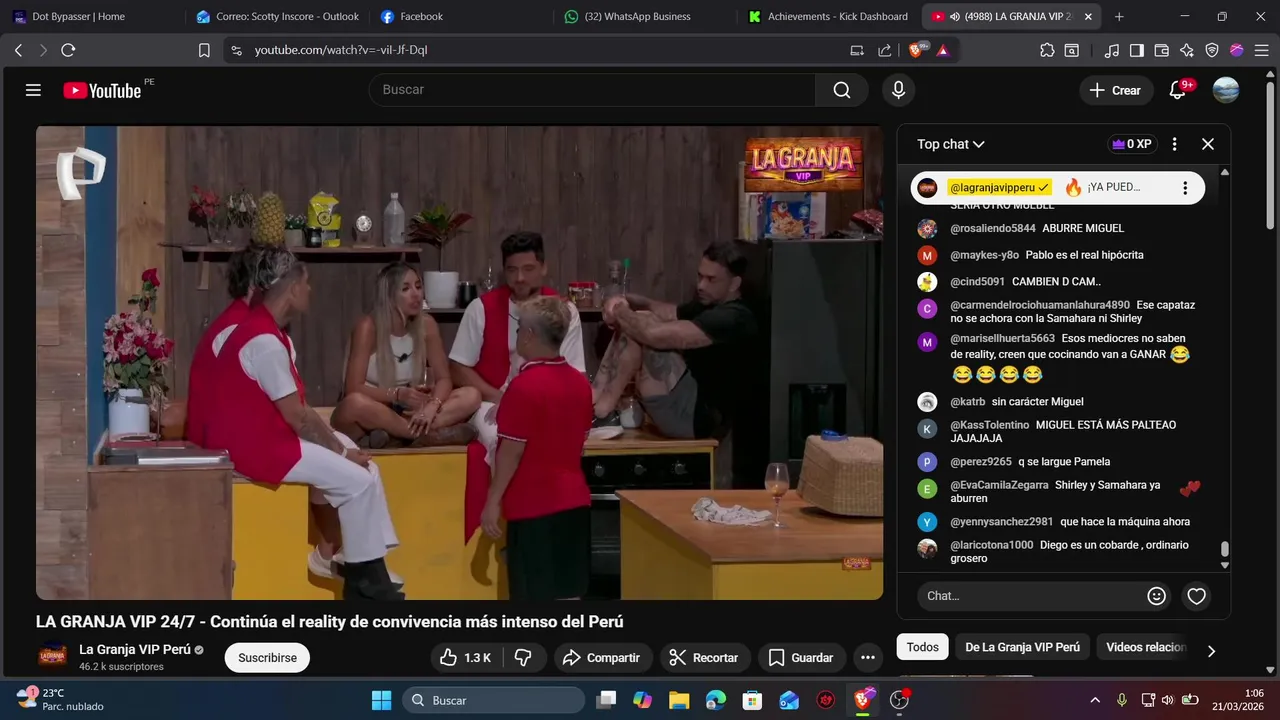Open the Brave Wallet icon
Image resolution: width=1280 pixels, height=720 pixels.
(1162, 50)
